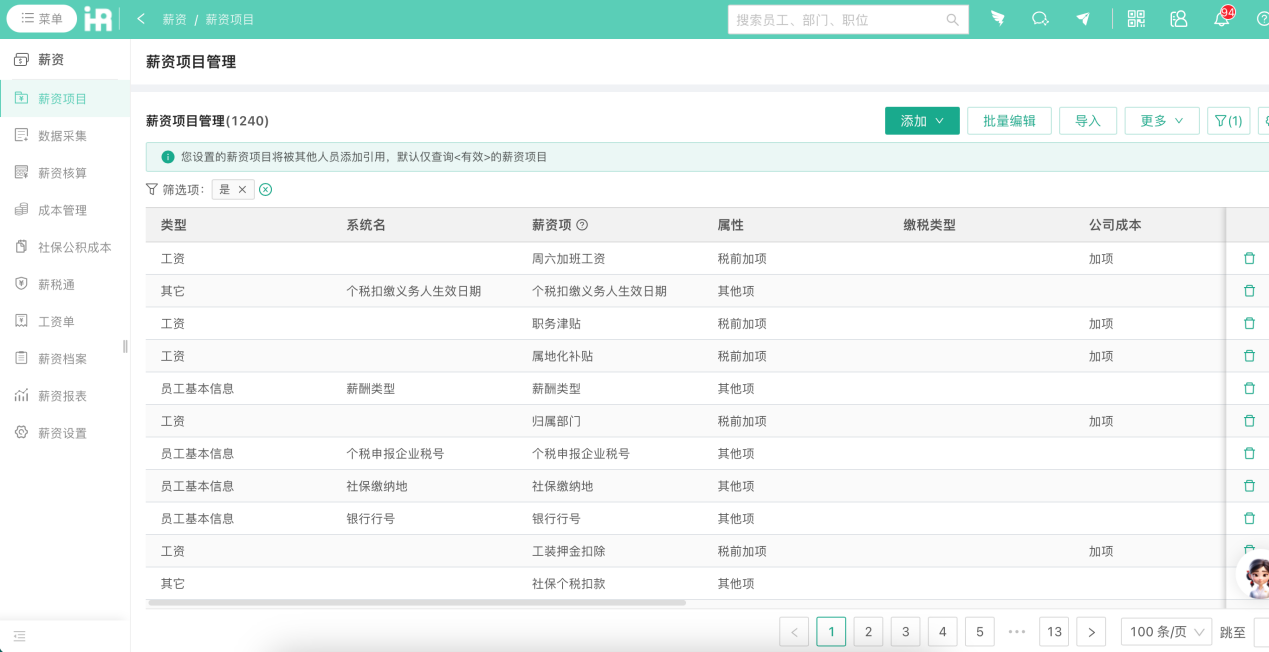
Task: Delete the 银行行号 row using trash icon
Action: (x=1248, y=518)
